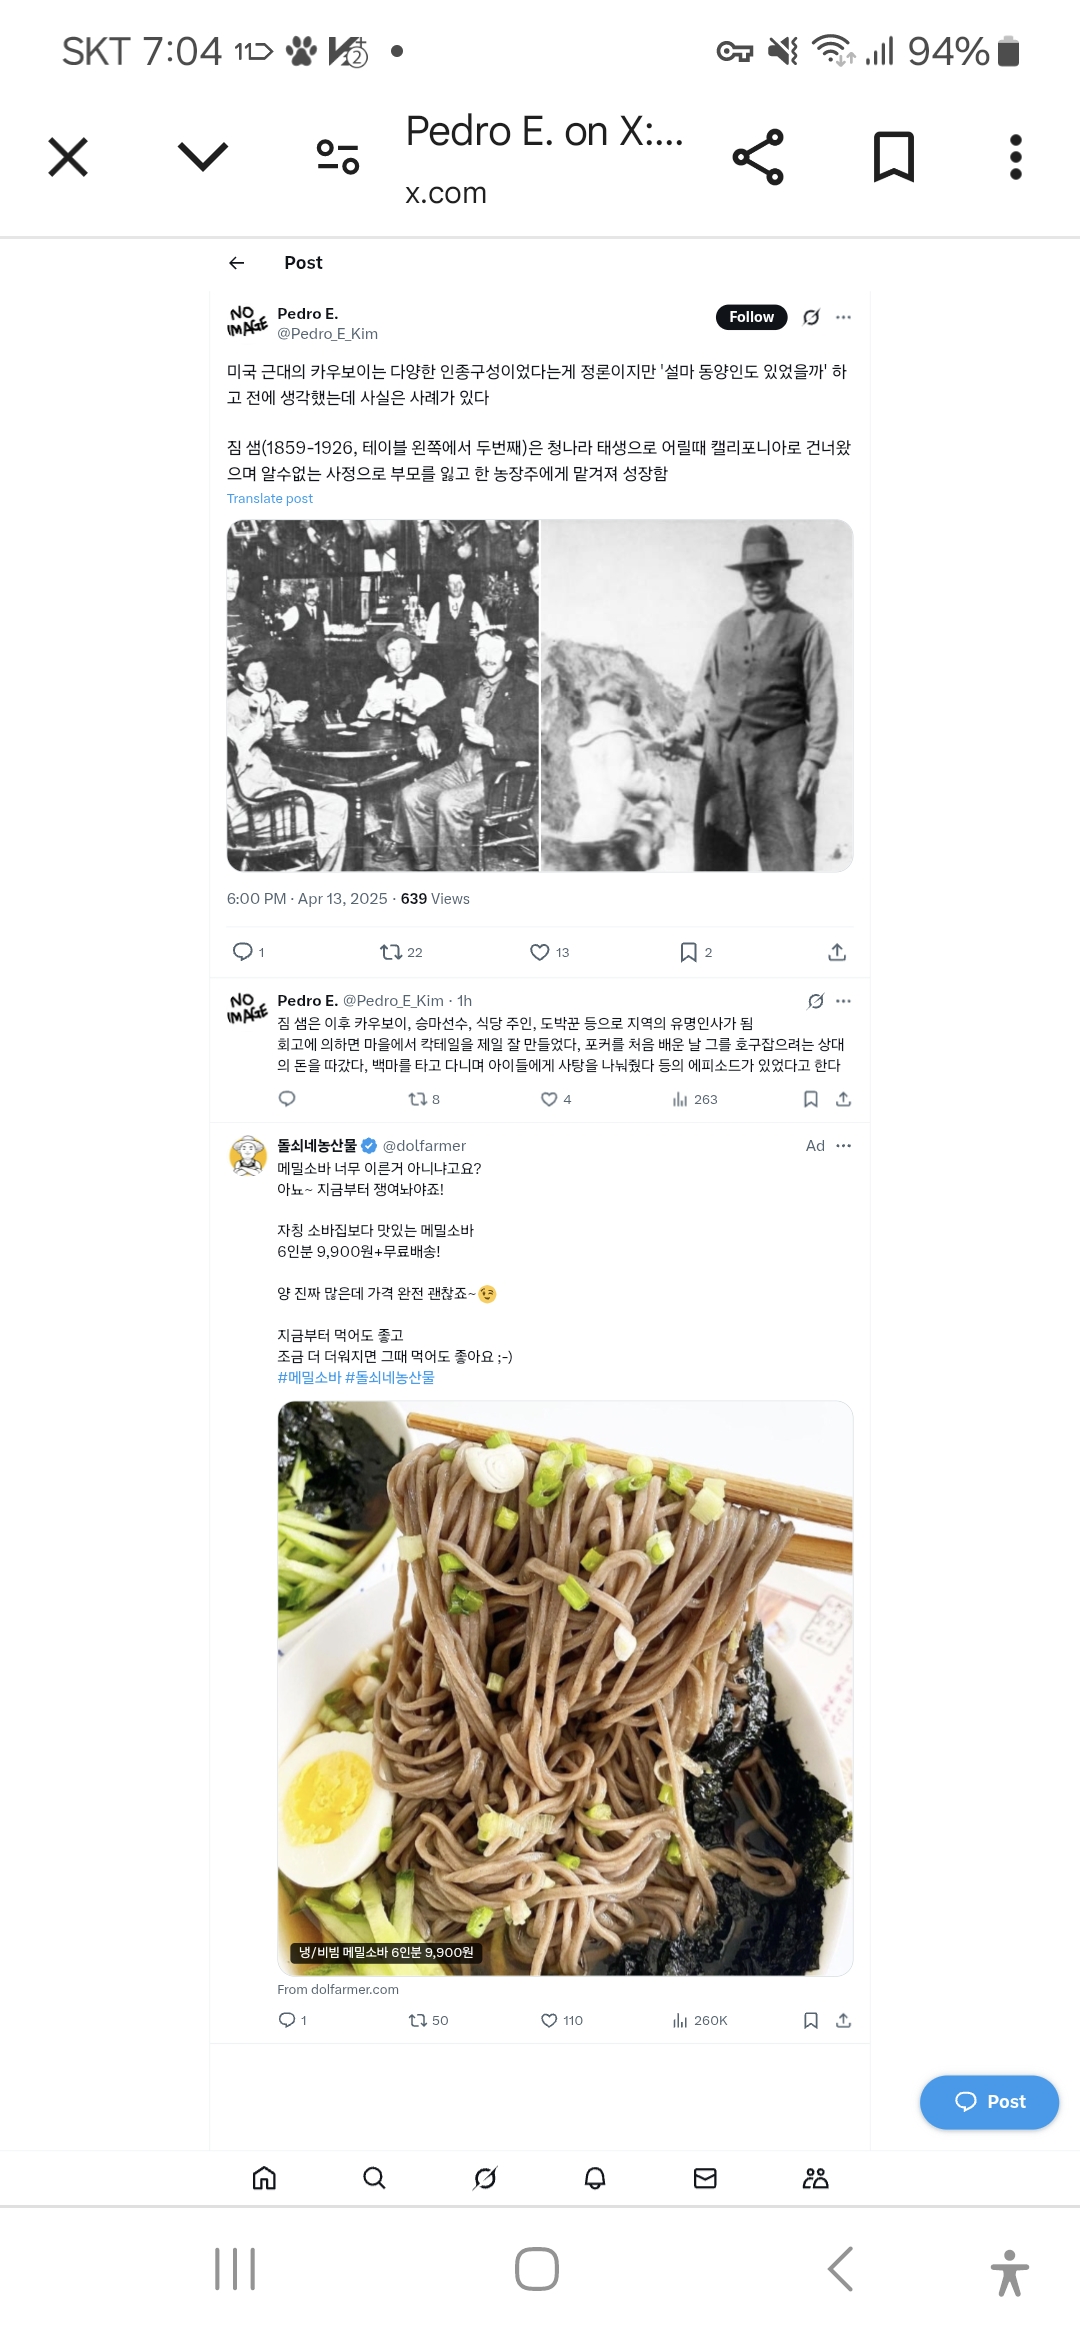Screen dimensions: 1080x2340
Task: Bookmark the main post with 2 bookmarks
Action: pyautogui.click(x=696, y=952)
